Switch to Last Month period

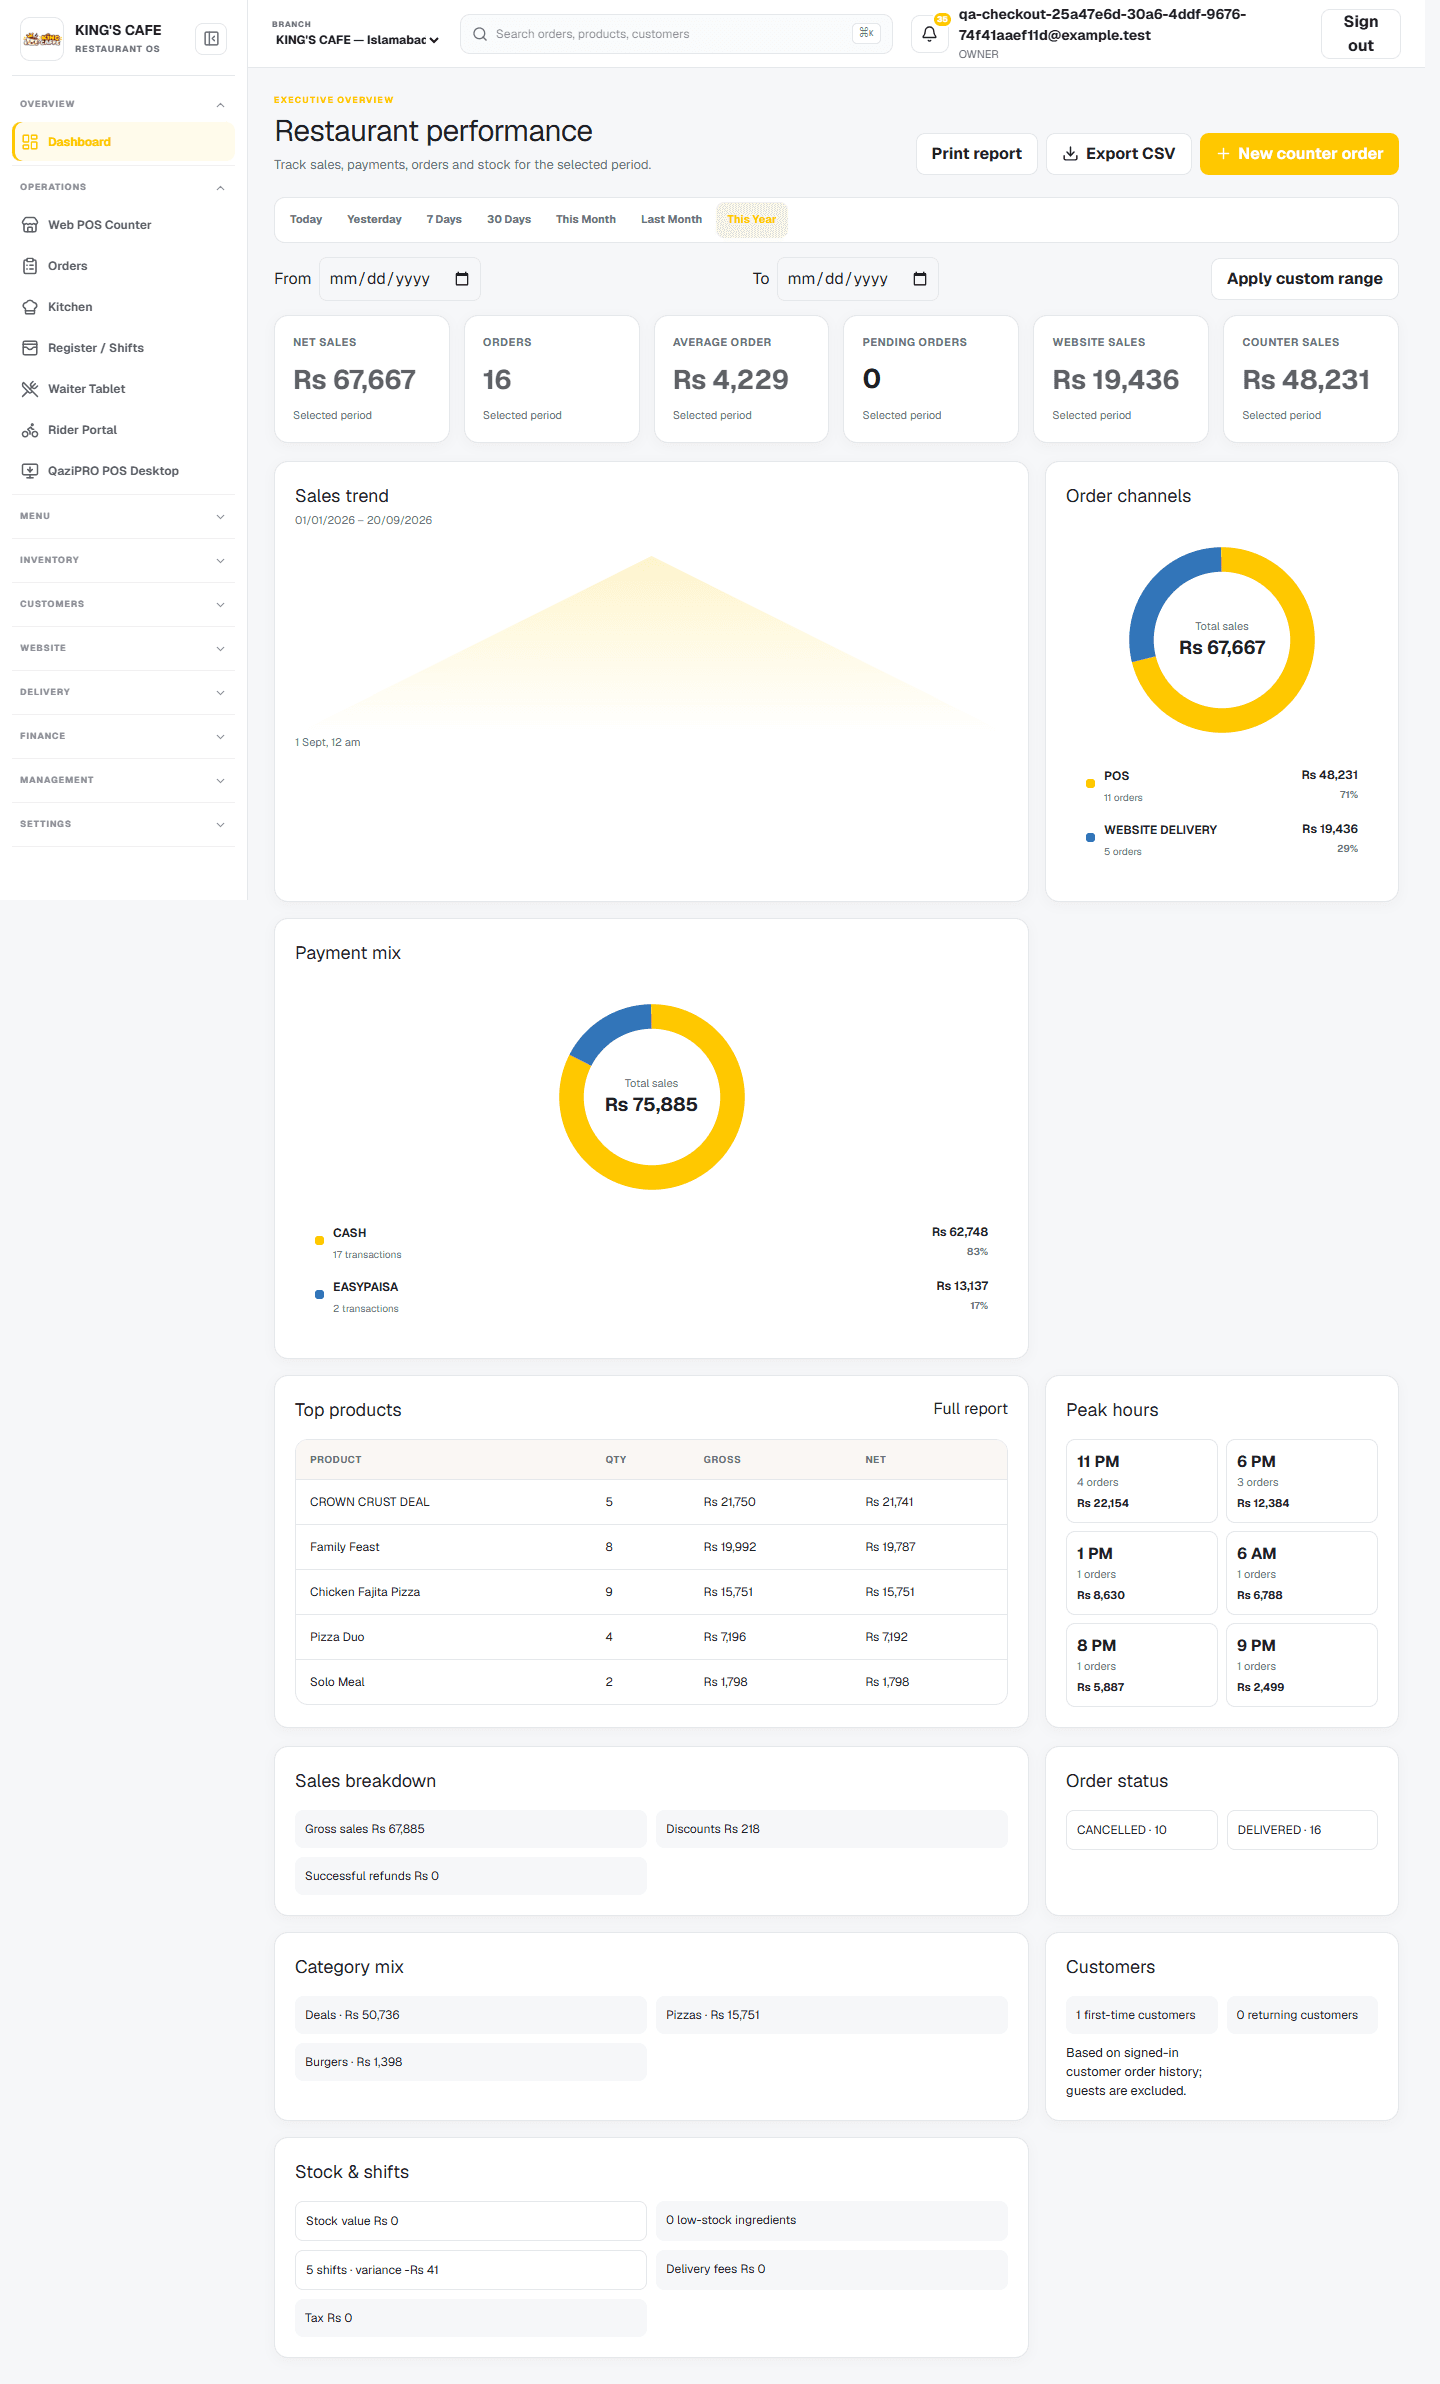pos(671,220)
